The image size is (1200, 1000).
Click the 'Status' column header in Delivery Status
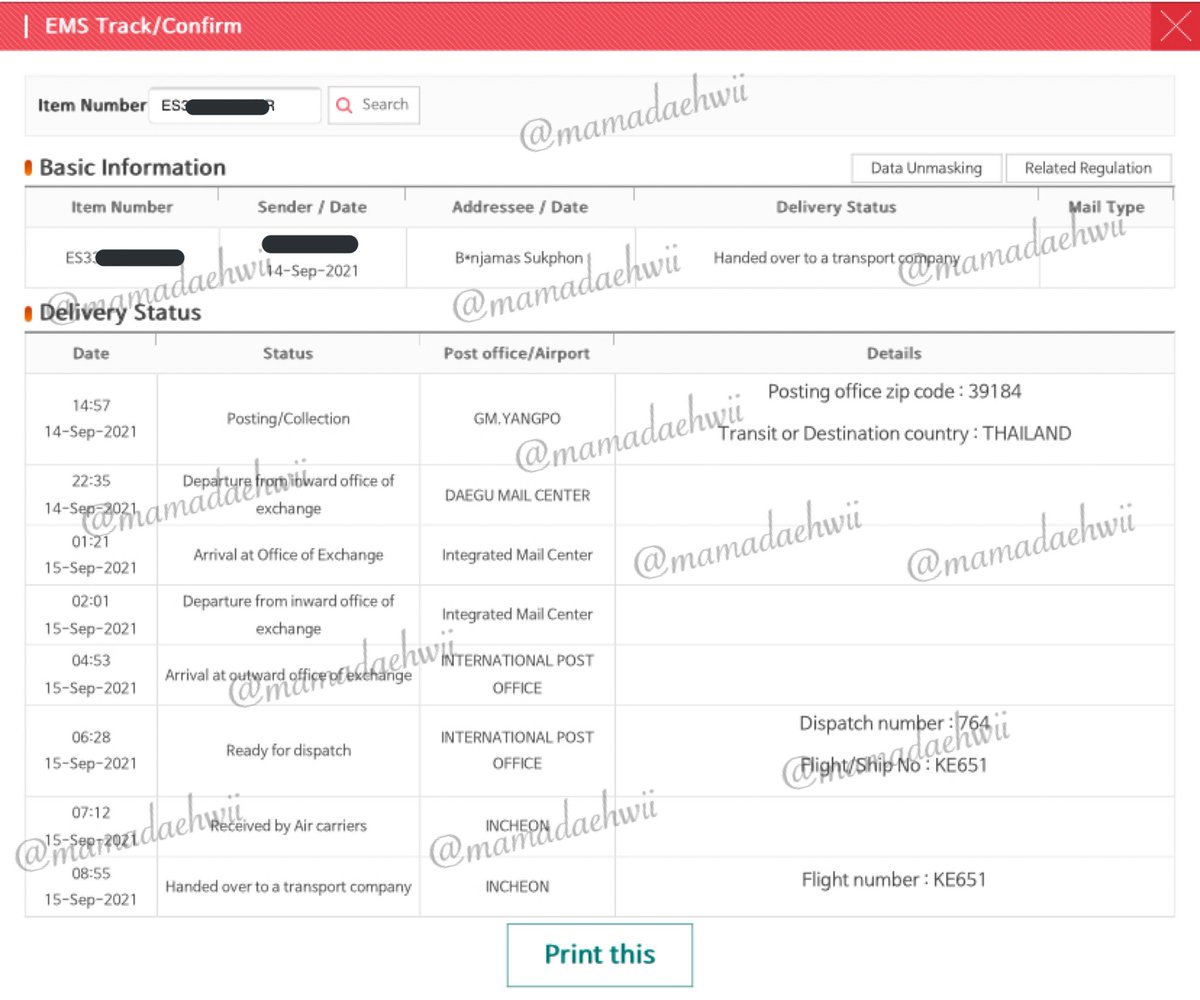tap(288, 354)
